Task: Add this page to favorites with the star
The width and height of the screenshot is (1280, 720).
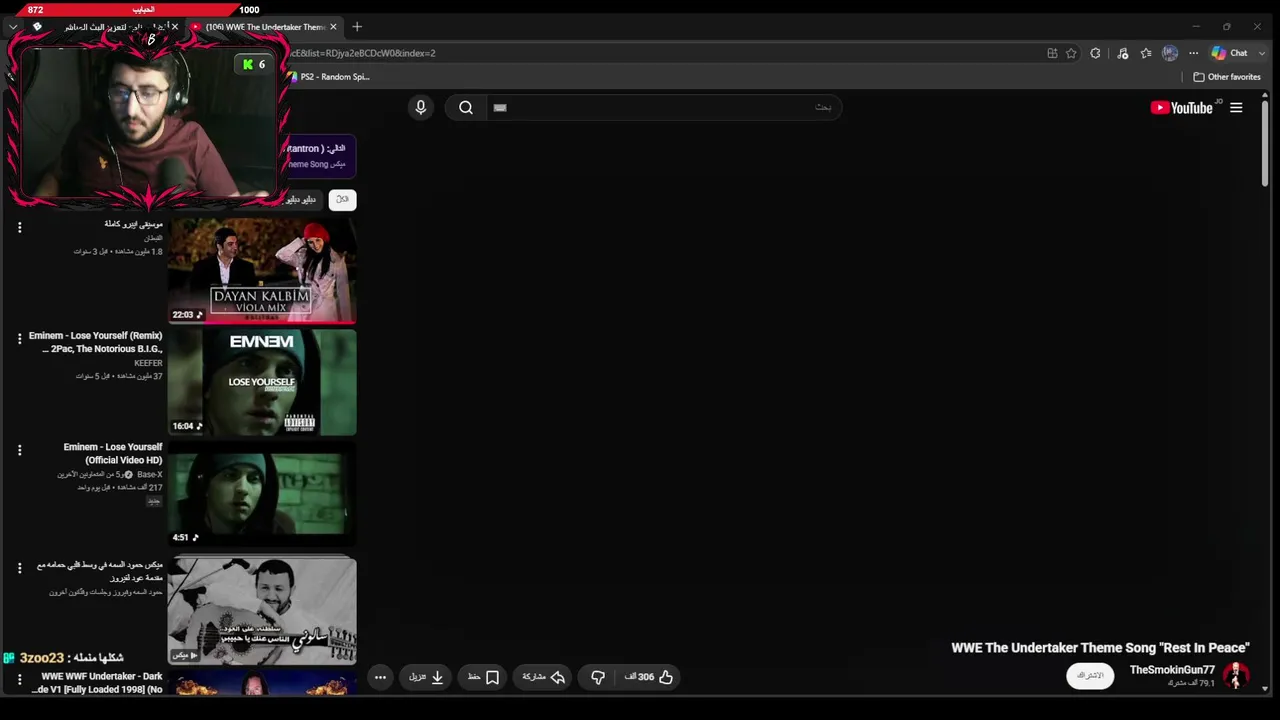Action: pyautogui.click(x=1071, y=53)
